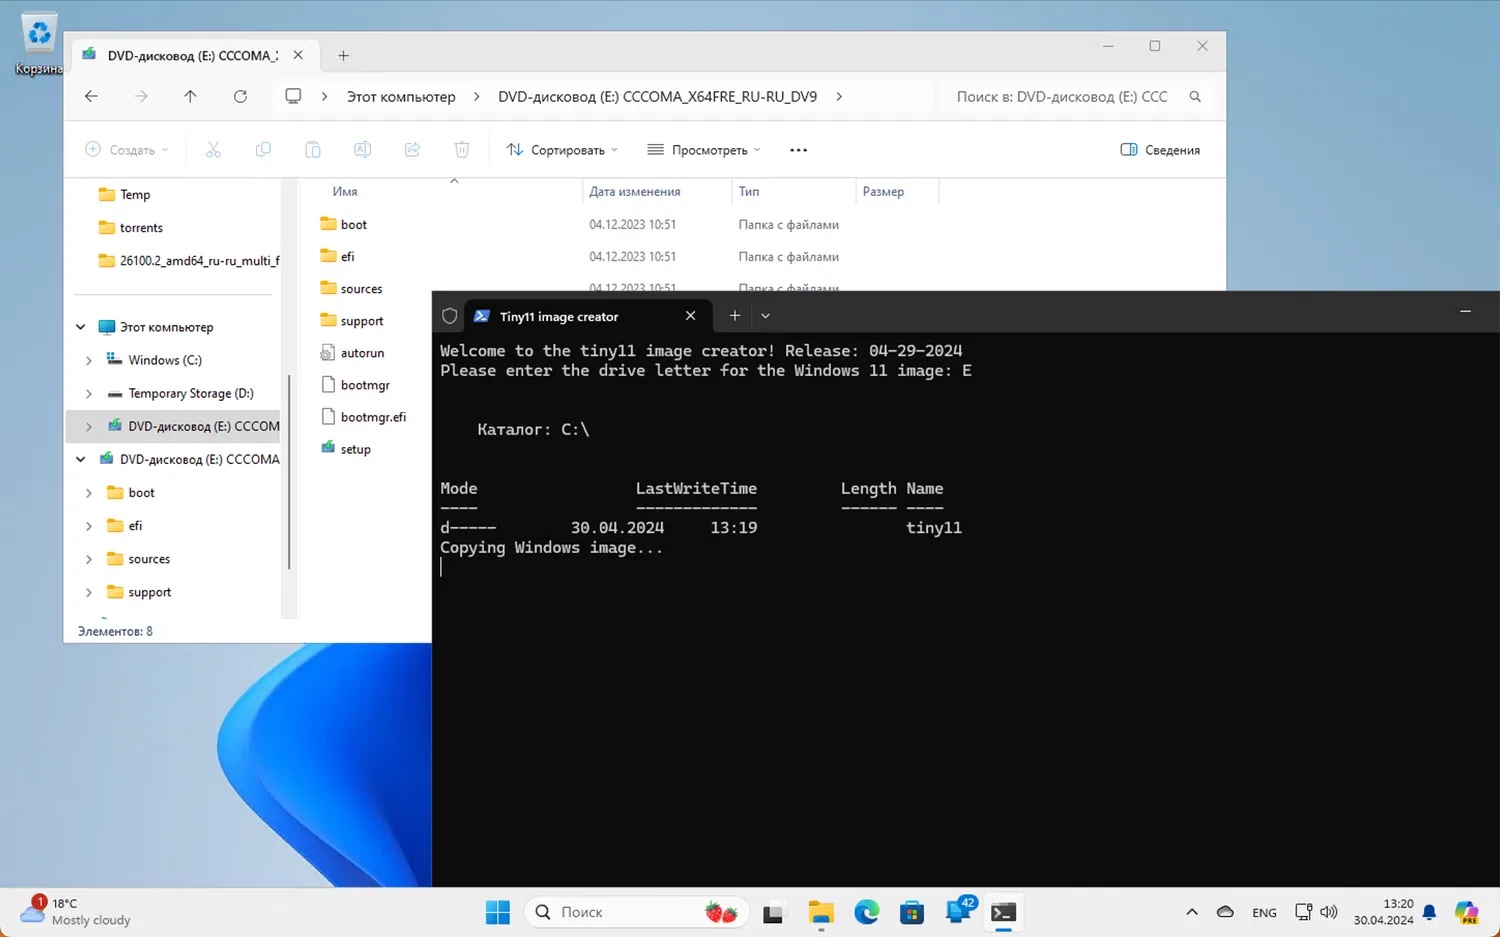
Task: Click the monitor icon in the address bar
Action: point(293,96)
